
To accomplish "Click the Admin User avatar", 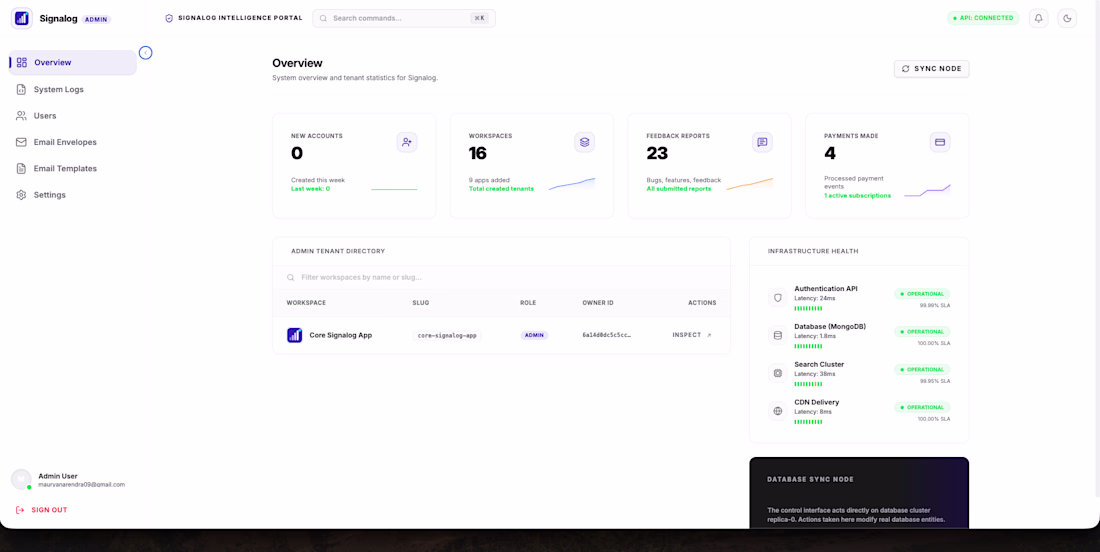I will click(x=21, y=480).
